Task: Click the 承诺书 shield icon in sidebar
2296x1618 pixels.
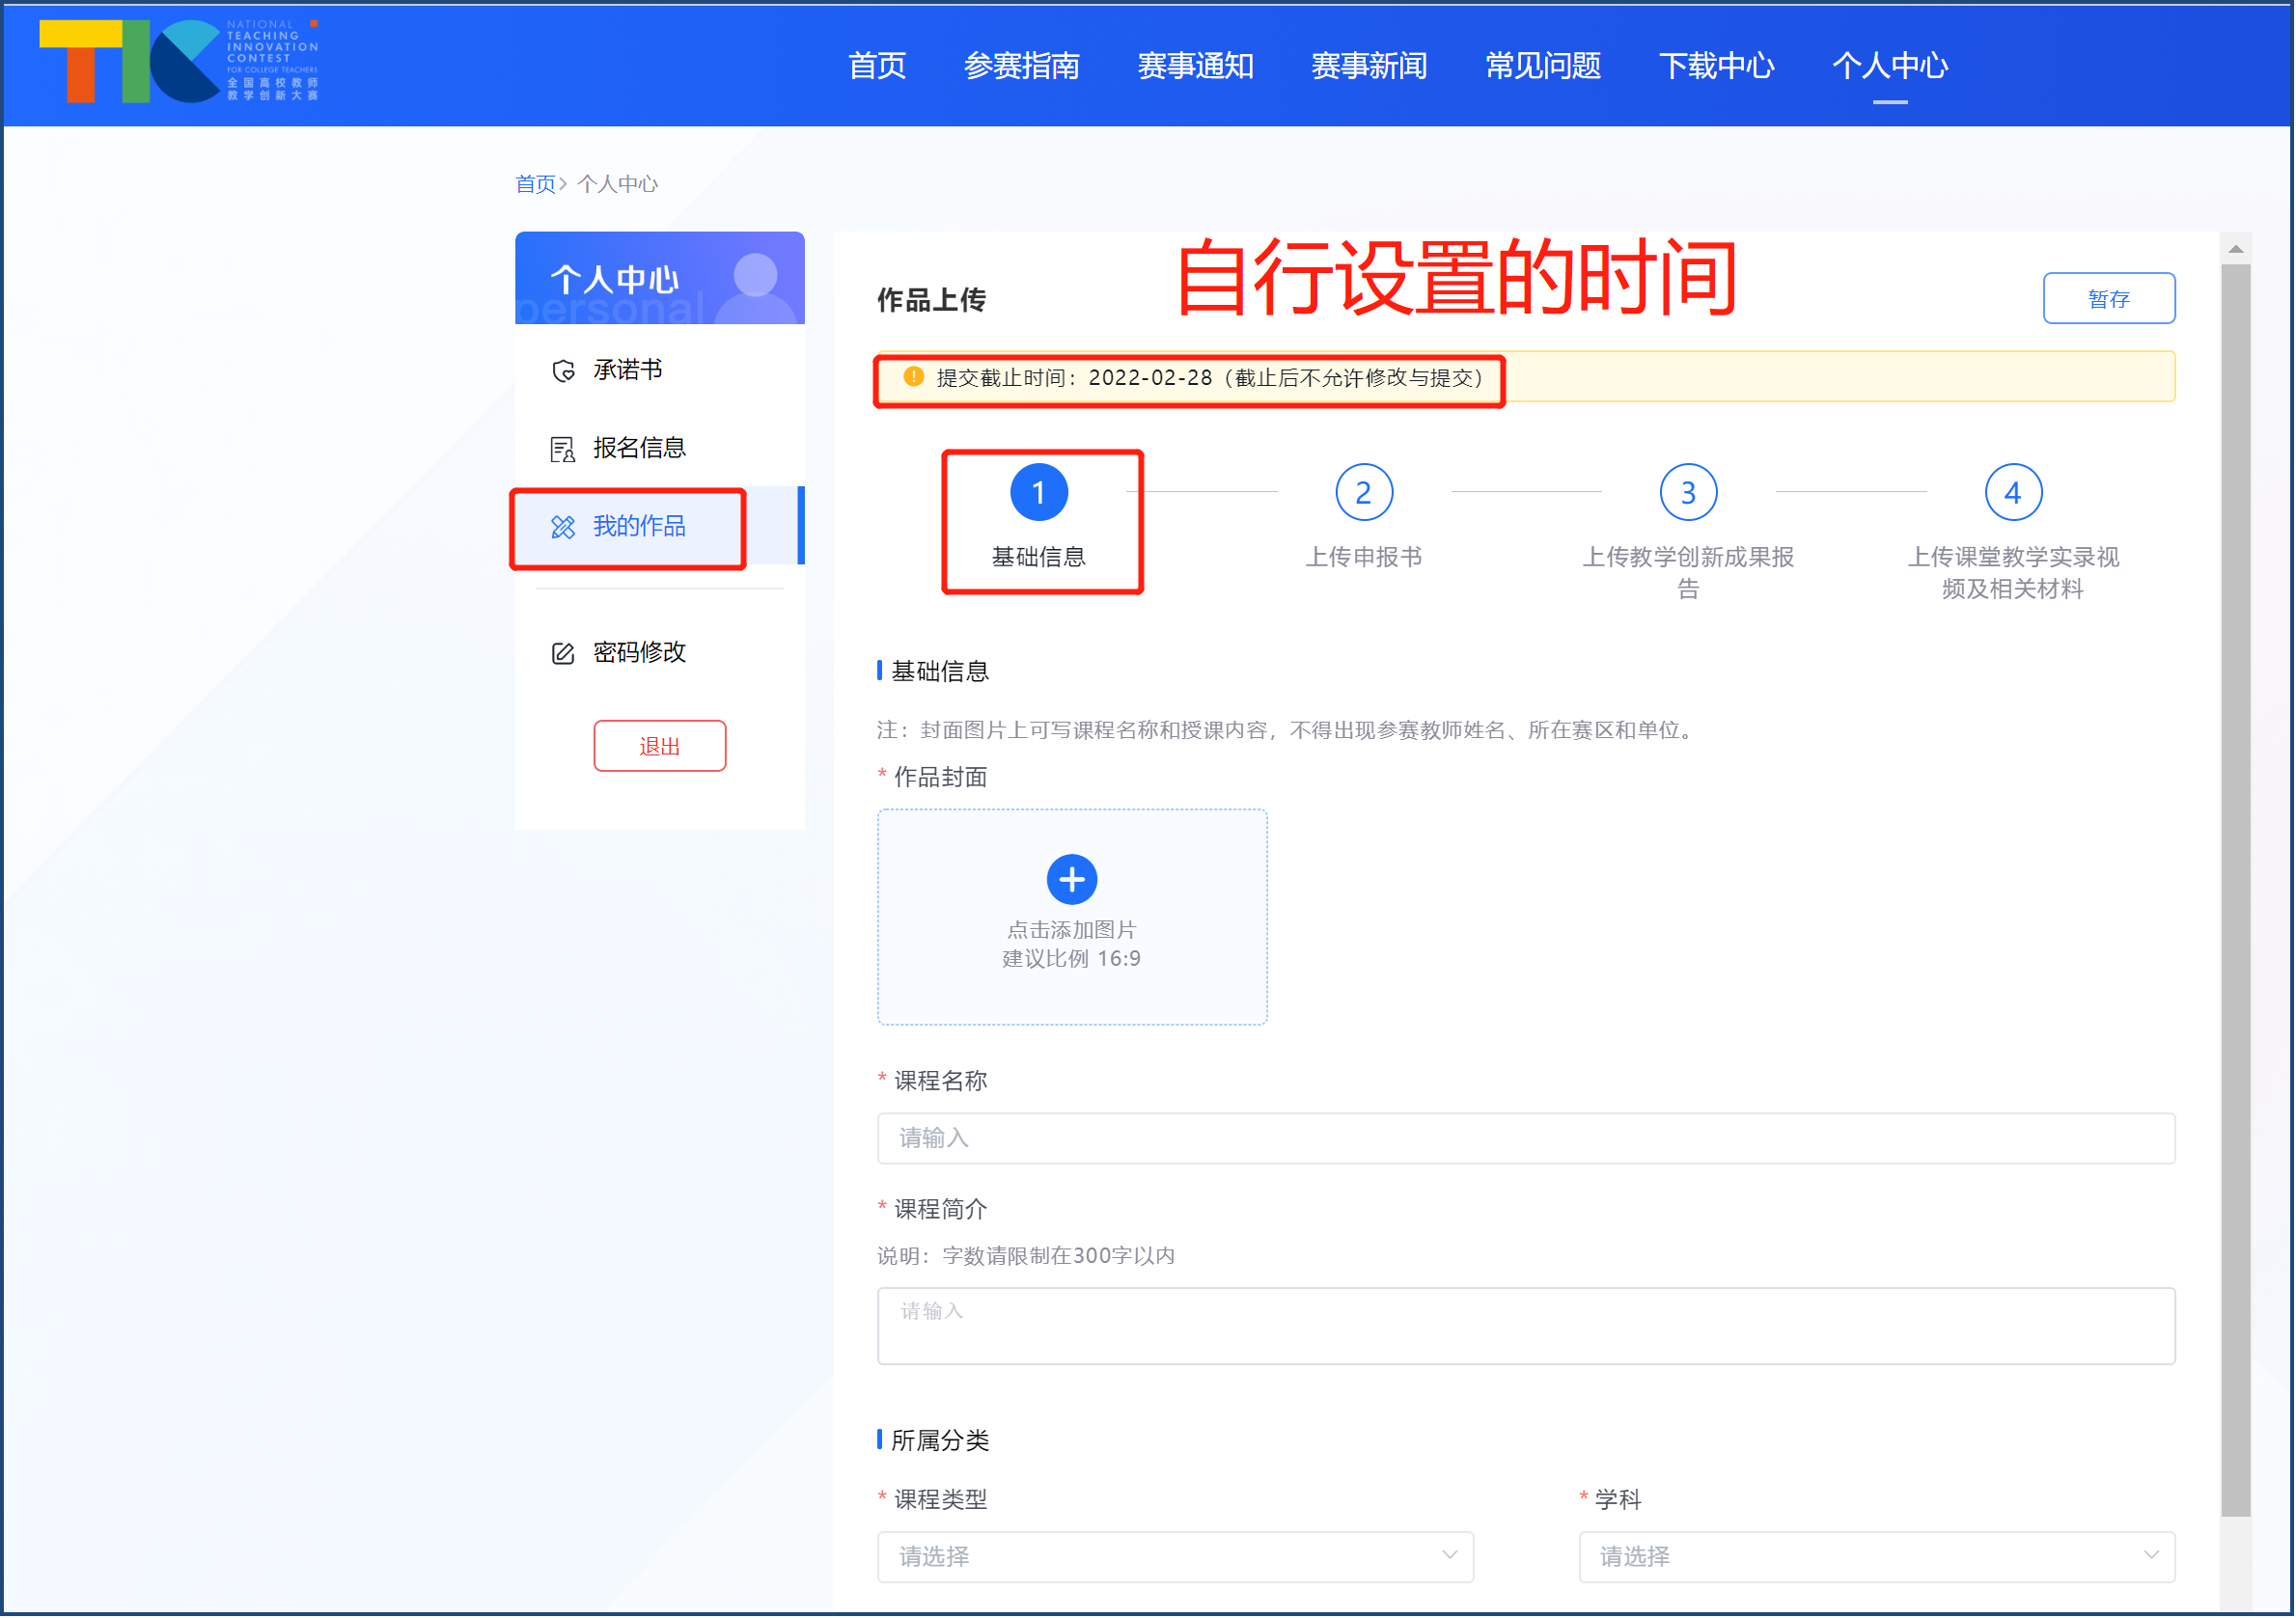Action: [x=563, y=369]
